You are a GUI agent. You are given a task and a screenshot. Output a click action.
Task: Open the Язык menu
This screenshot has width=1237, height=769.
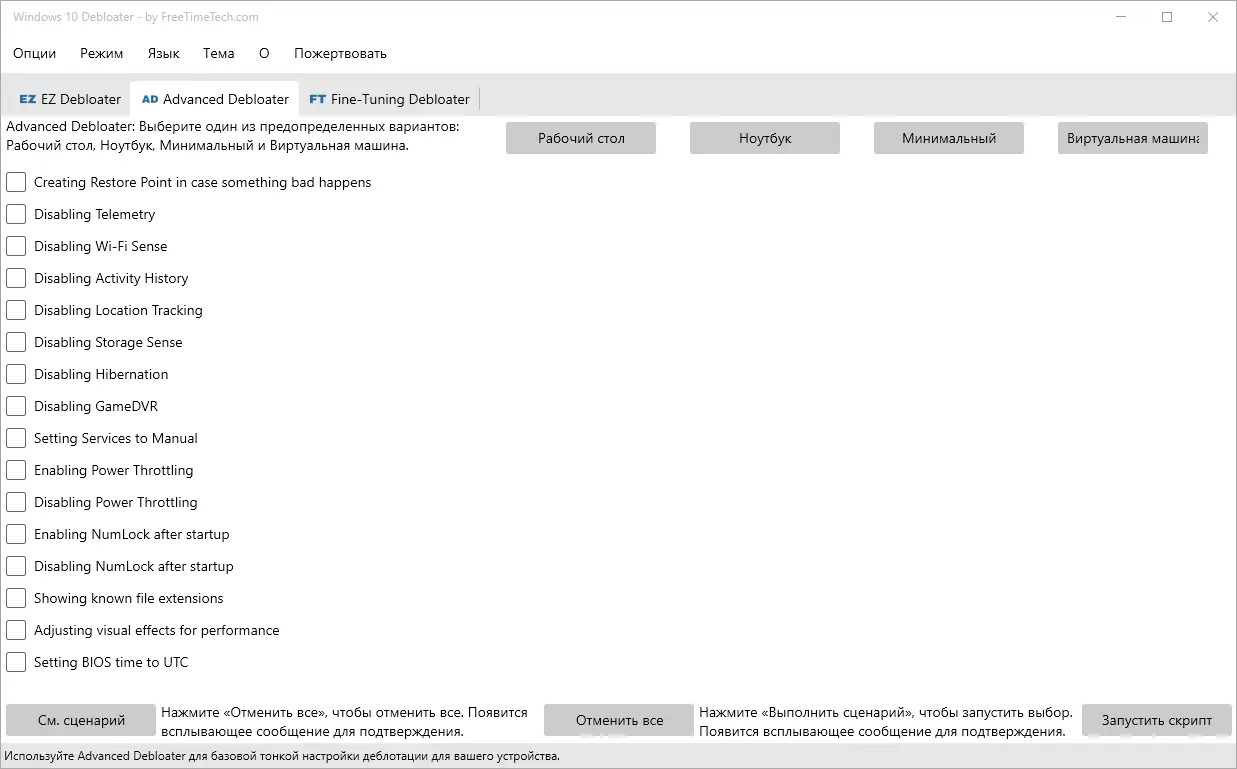click(x=163, y=53)
